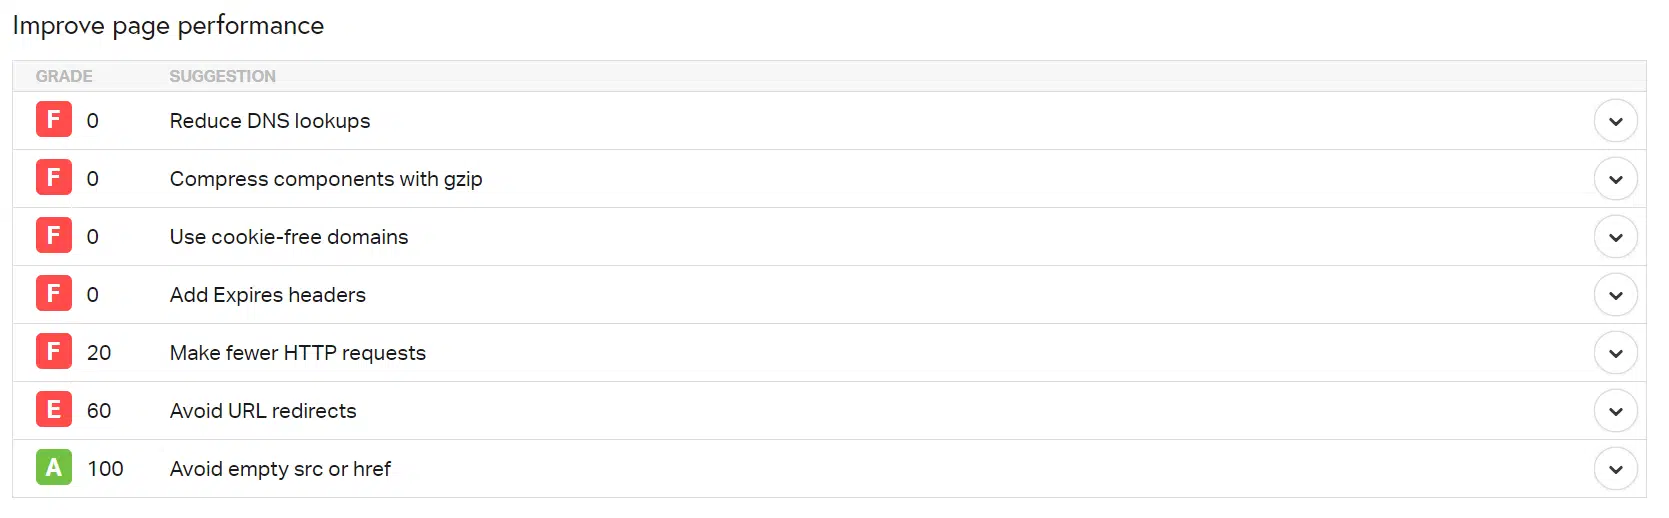Expand Avoid empty src or href row
1669x518 pixels.
tap(1615, 469)
